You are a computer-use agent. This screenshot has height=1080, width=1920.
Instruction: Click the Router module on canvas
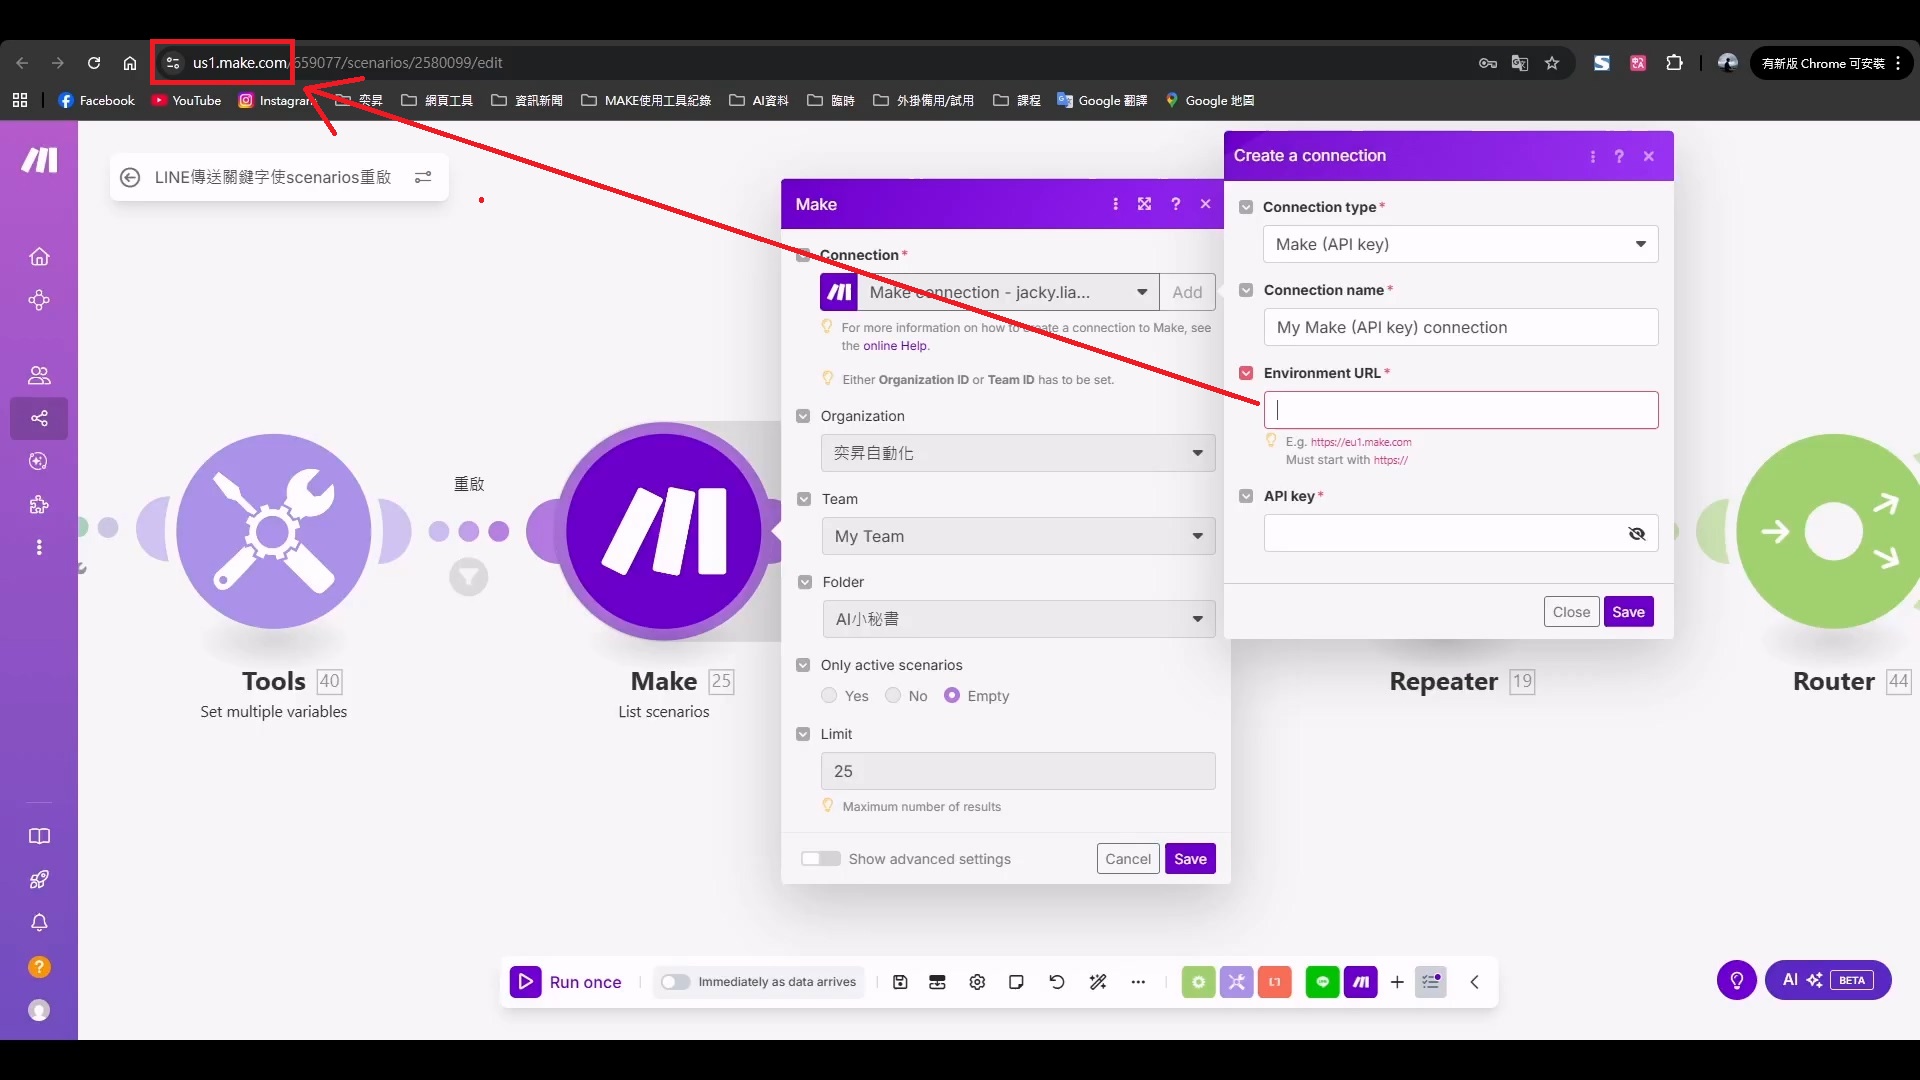point(1832,531)
